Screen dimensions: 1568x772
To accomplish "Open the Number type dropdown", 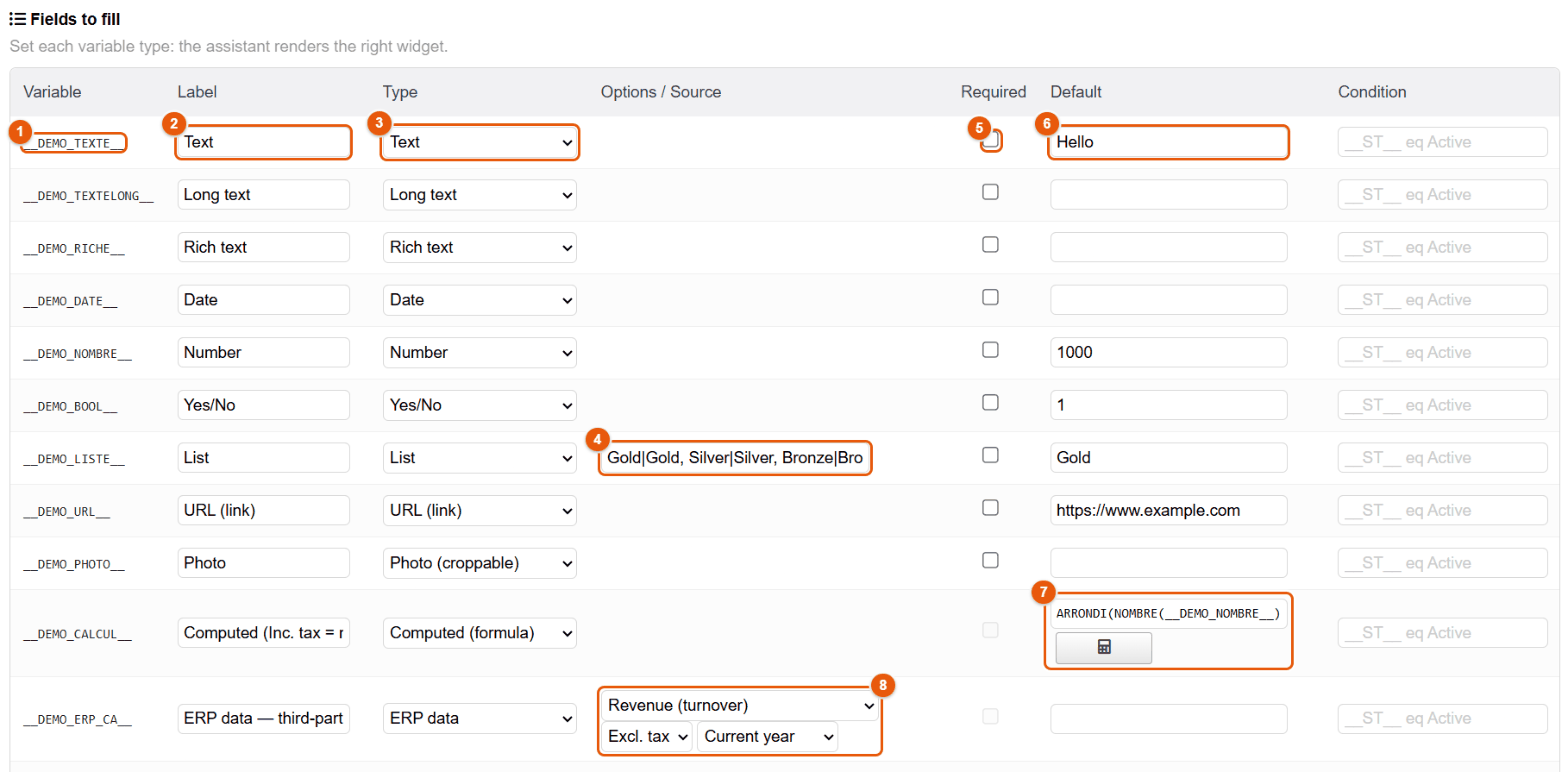I will click(x=480, y=352).
